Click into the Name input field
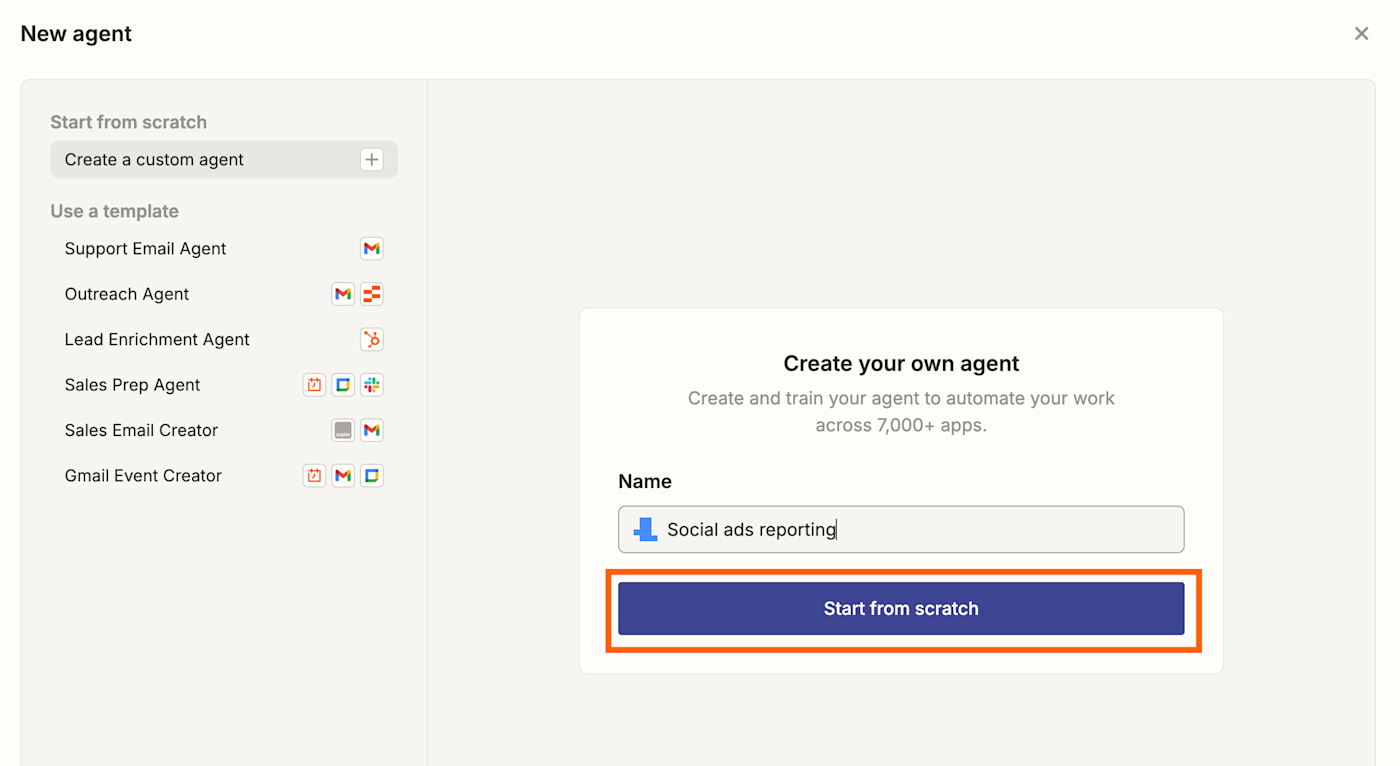This screenshot has height=766, width=1400. pos(901,529)
